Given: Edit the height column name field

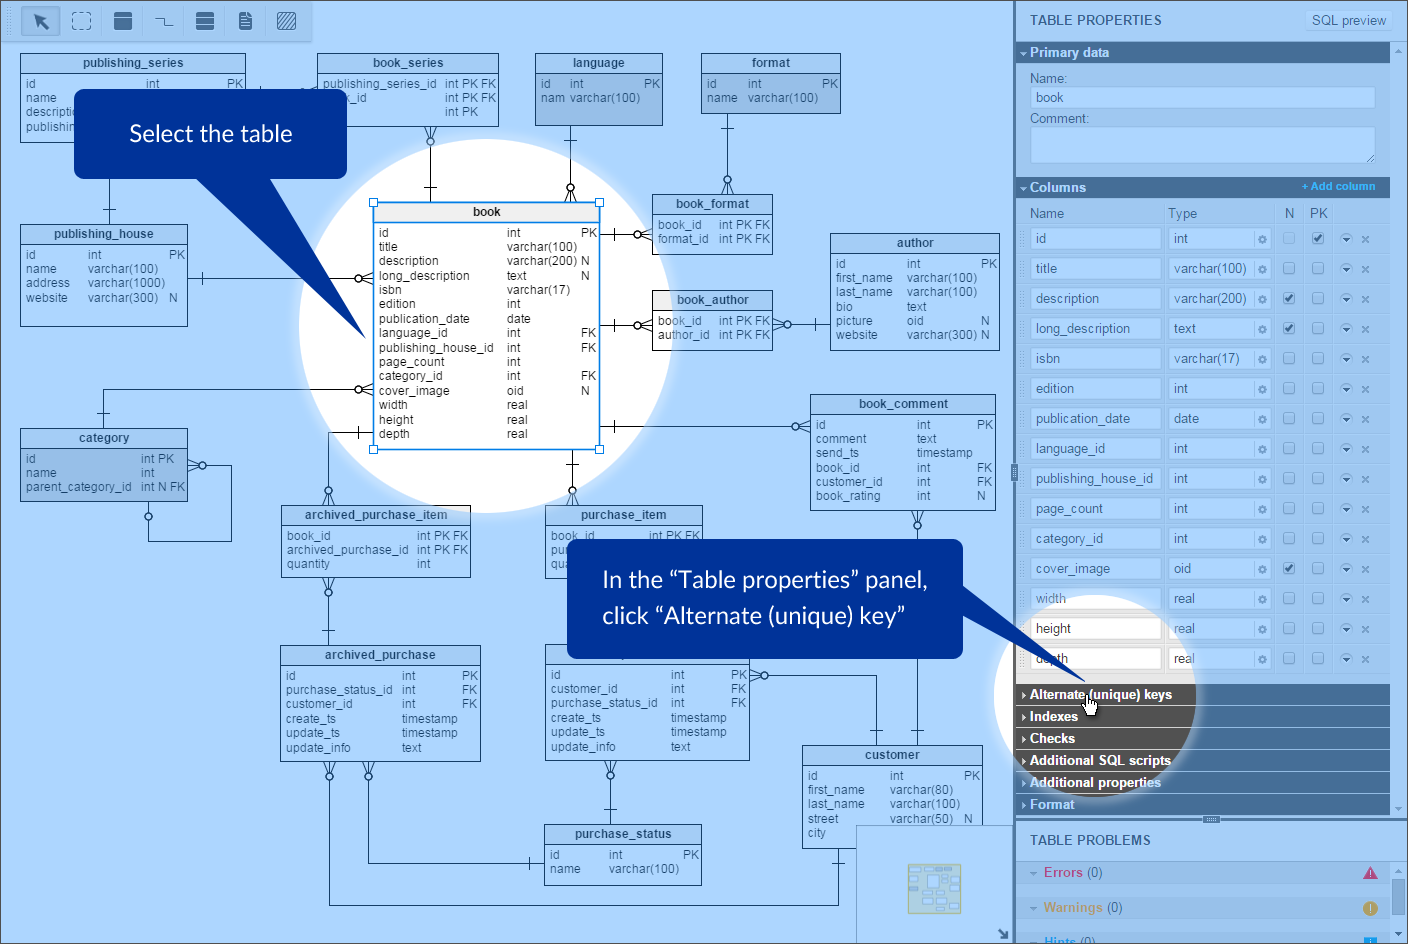Looking at the screenshot, I should [x=1097, y=628].
